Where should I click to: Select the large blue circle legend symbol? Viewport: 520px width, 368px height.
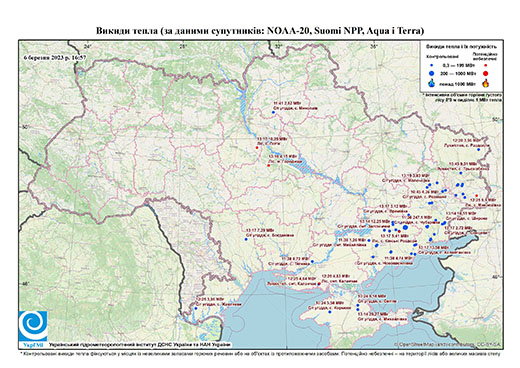coord(432,73)
